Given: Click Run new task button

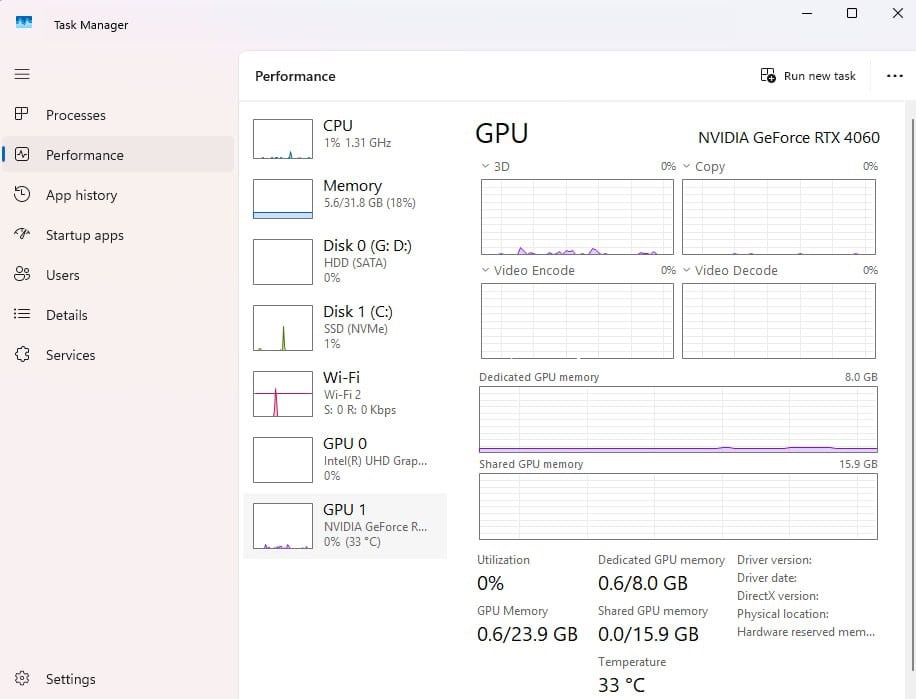Looking at the screenshot, I should point(808,76).
